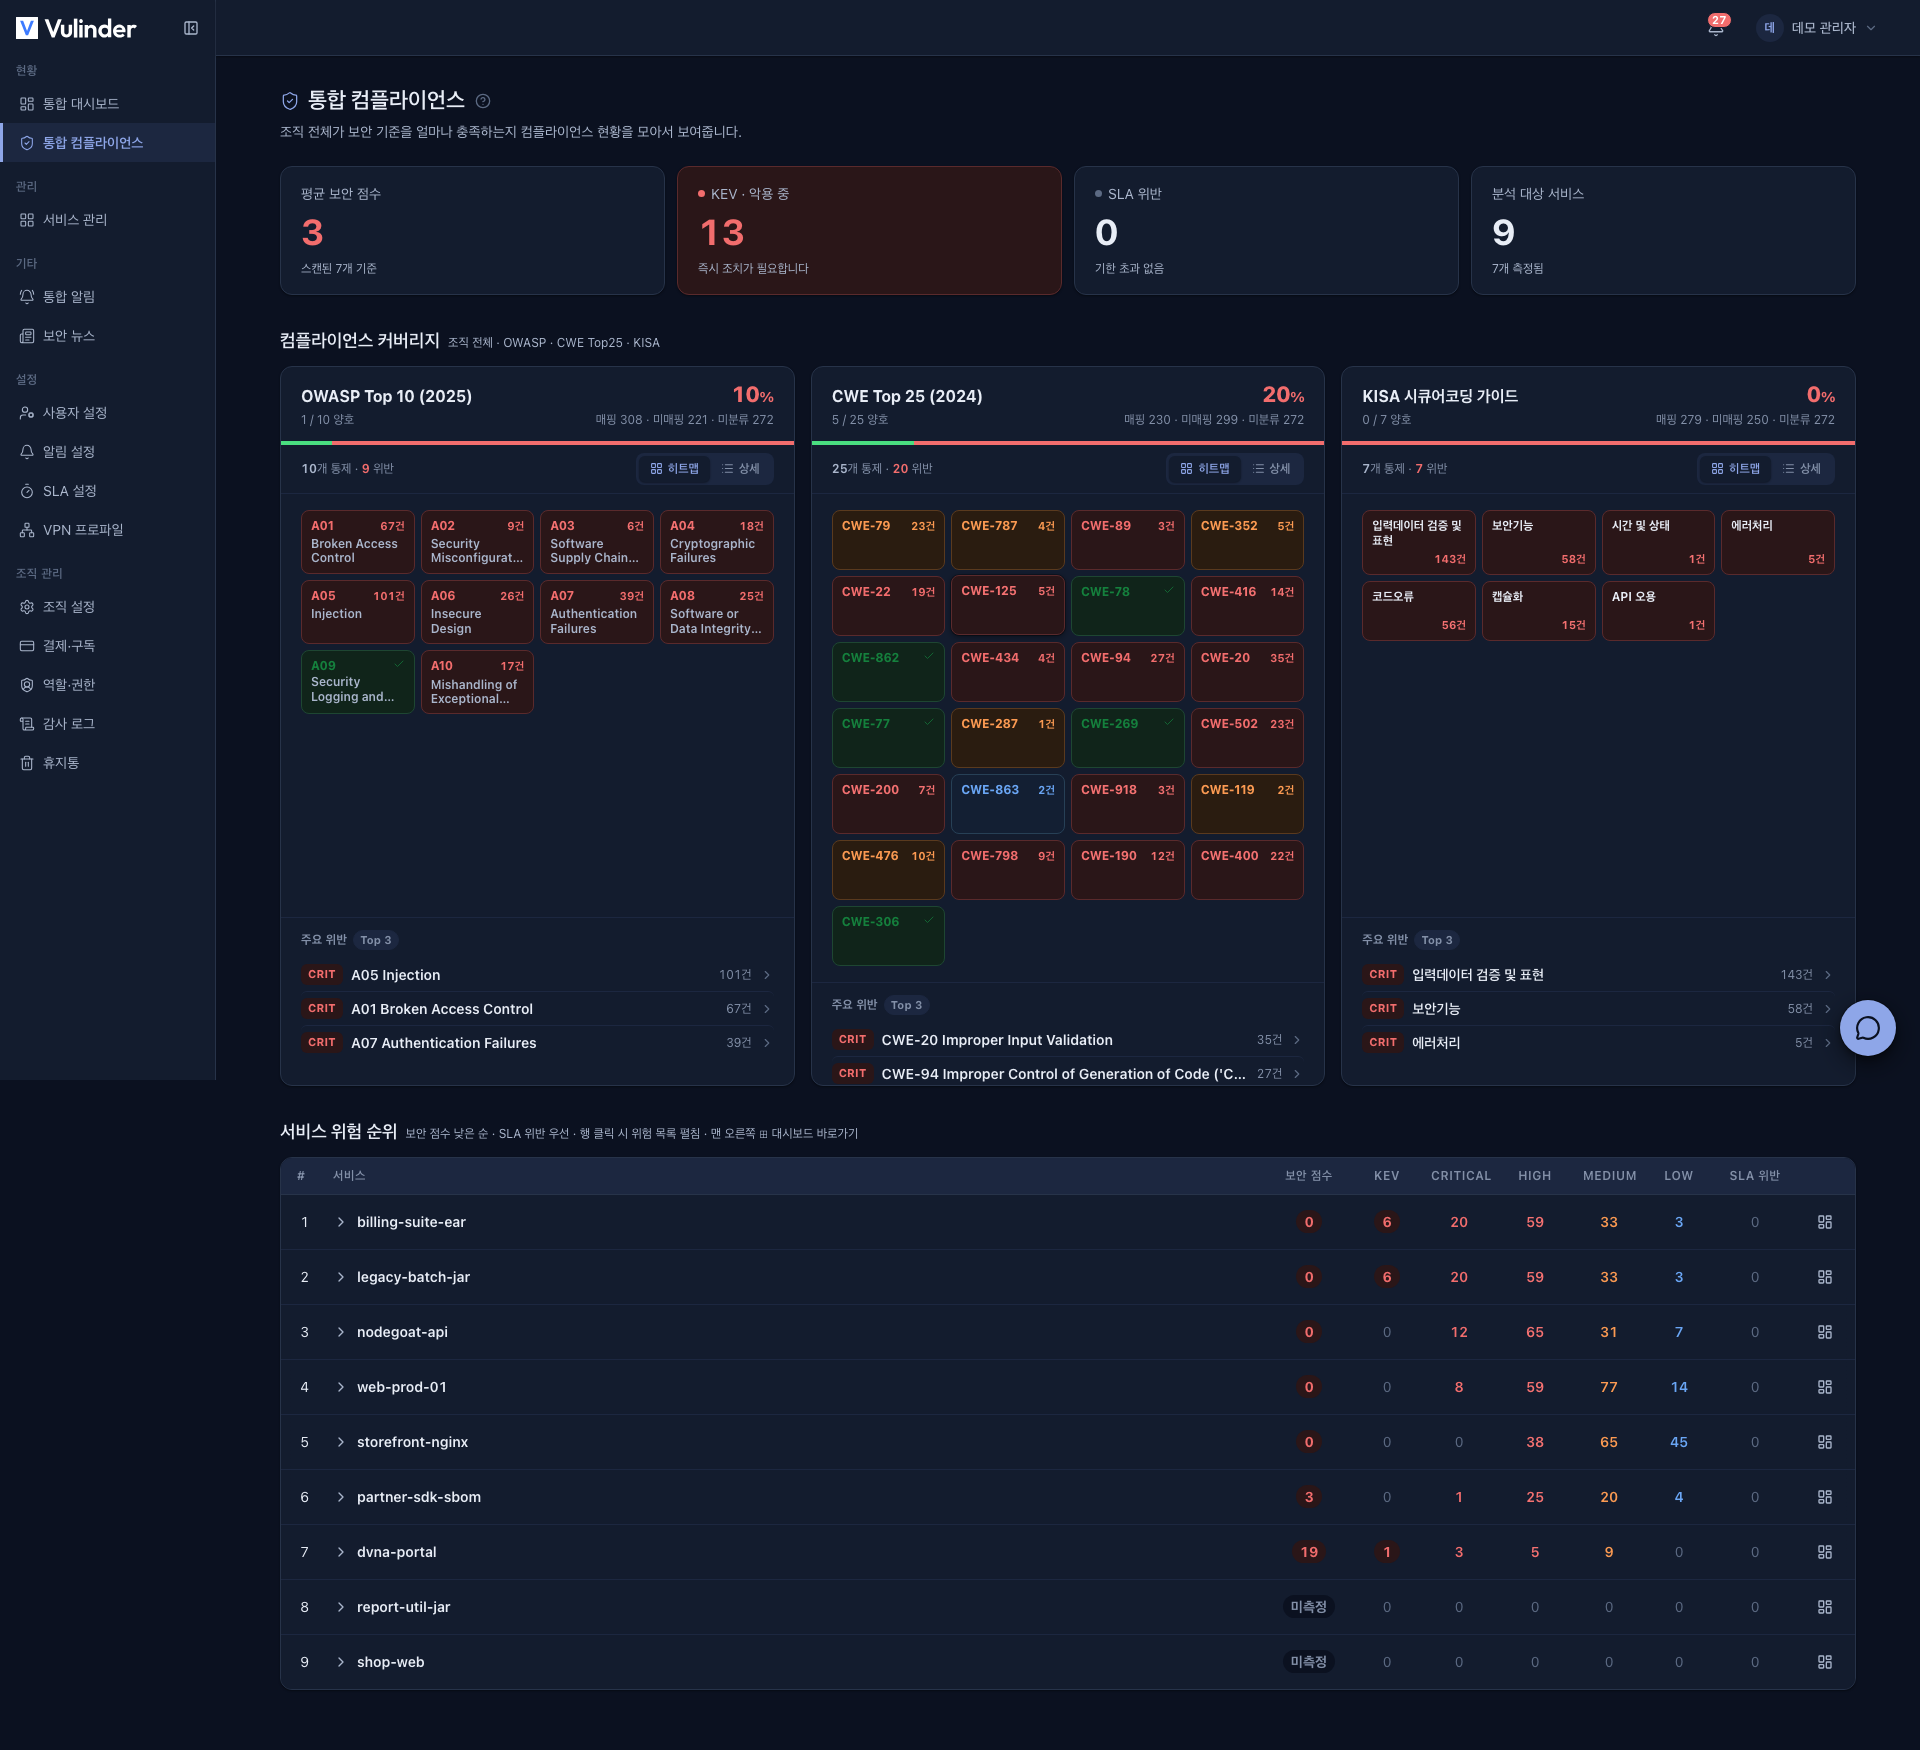
Task: Select 히트맵 view in KISA panel
Action: (1736, 469)
